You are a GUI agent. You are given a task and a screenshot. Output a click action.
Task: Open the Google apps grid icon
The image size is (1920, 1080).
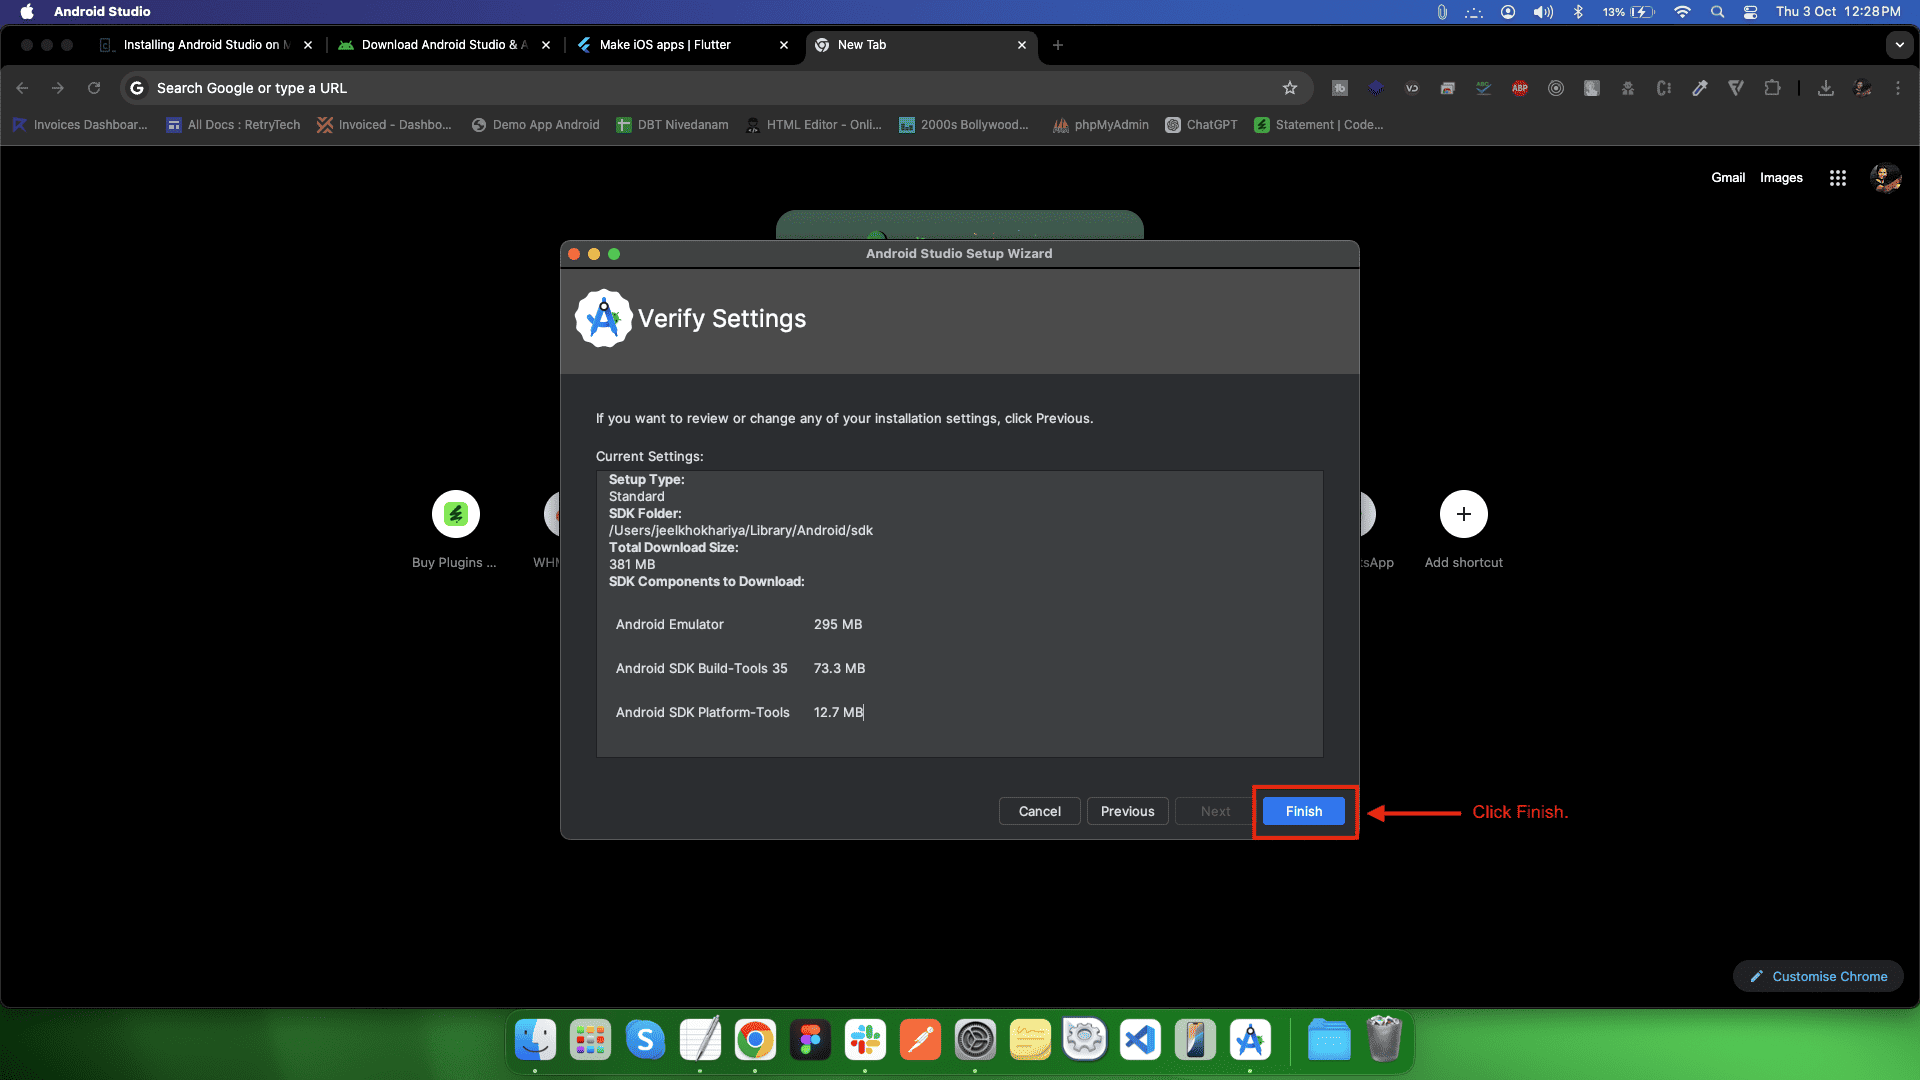[1837, 178]
